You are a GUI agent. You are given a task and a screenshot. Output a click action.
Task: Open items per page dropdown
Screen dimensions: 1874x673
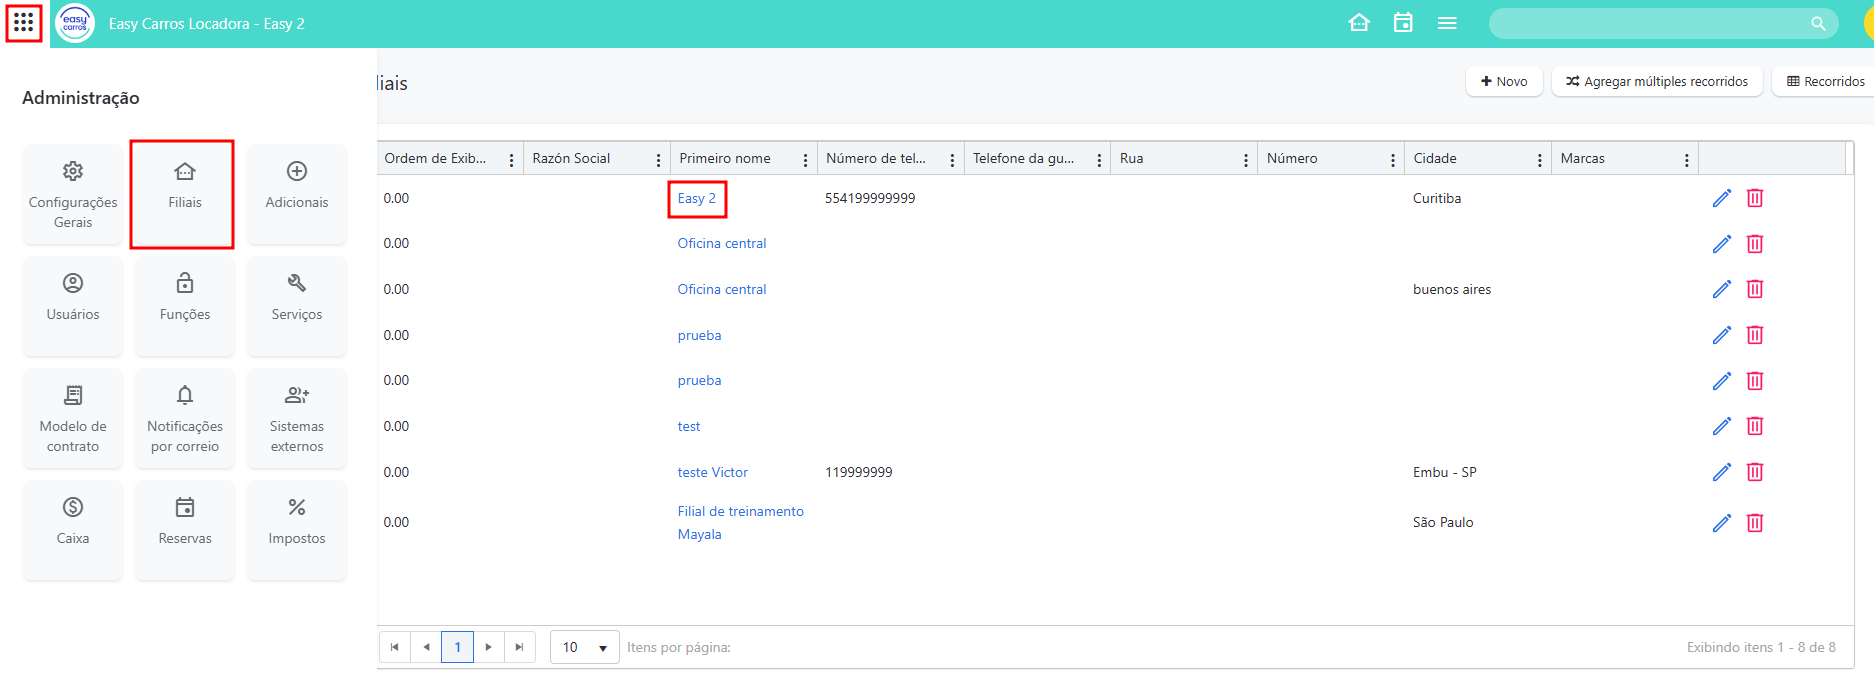coord(585,647)
